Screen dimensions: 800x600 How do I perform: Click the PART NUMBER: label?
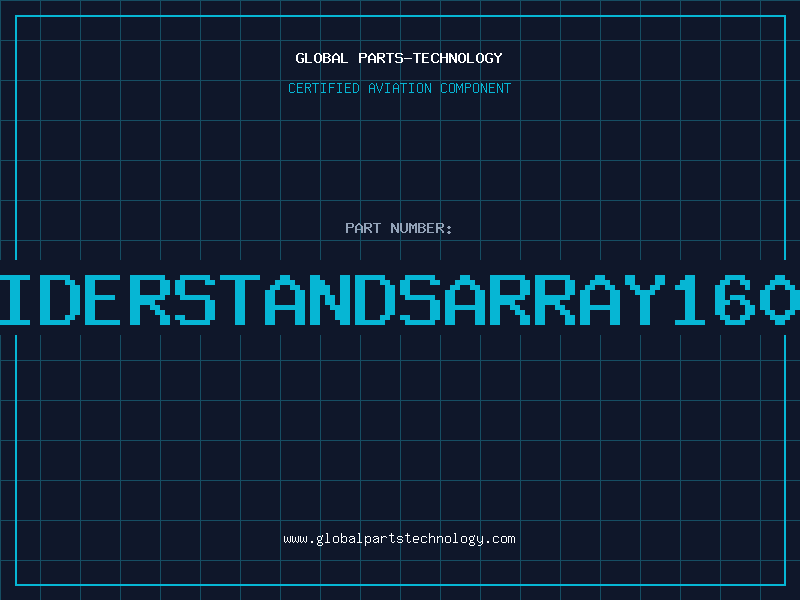[399, 228]
